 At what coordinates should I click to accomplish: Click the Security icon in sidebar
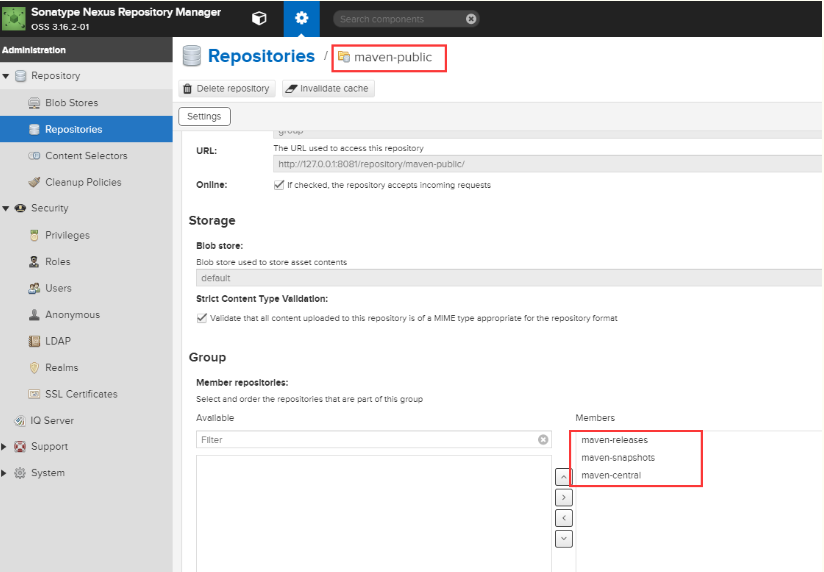[20, 208]
